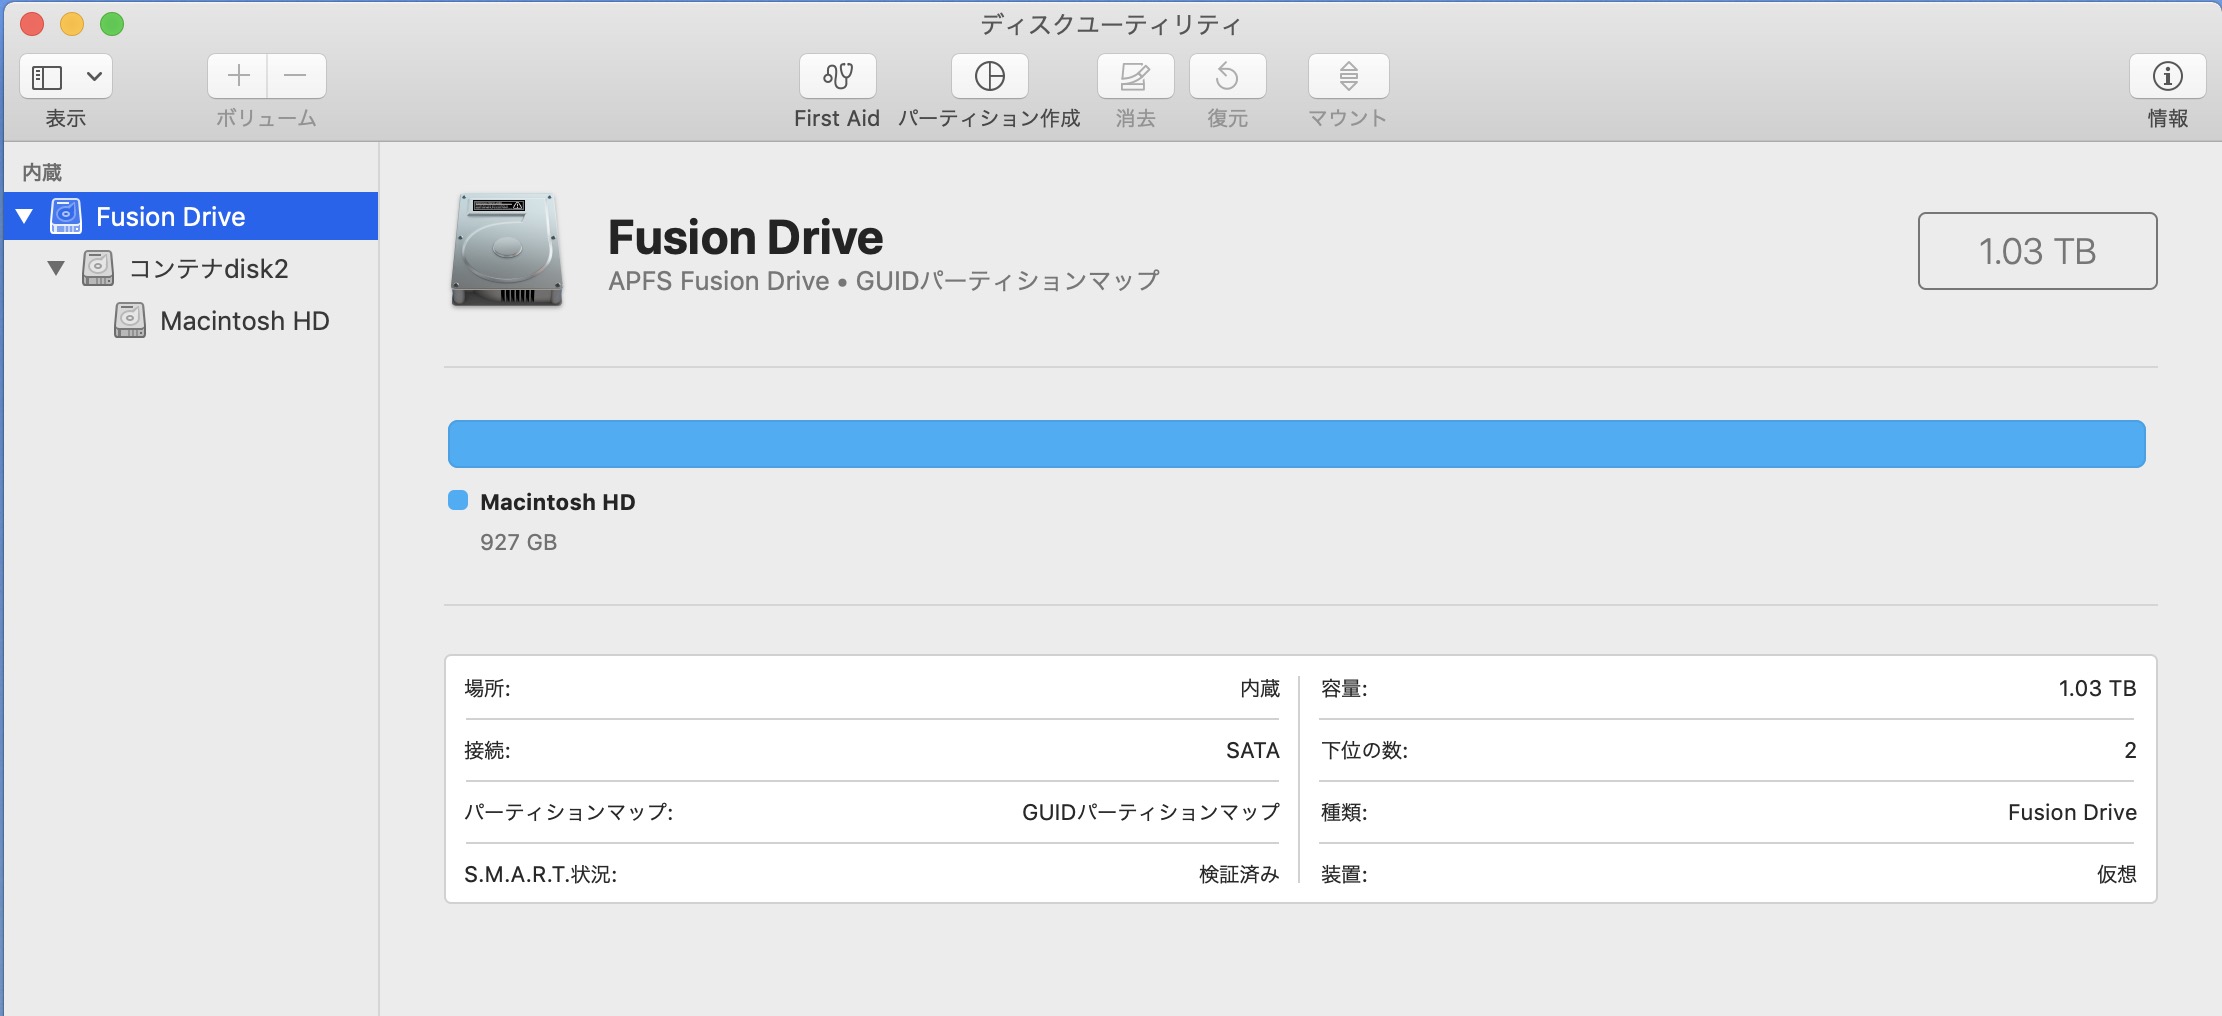The width and height of the screenshot is (2222, 1016).
Task: Open the view (表示) dropdown arrow
Action: tap(94, 77)
